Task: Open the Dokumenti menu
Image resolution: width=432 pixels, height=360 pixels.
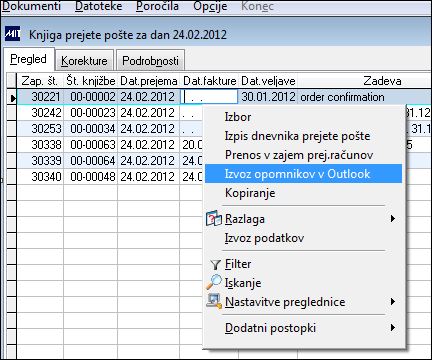Action: click(x=31, y=6)
